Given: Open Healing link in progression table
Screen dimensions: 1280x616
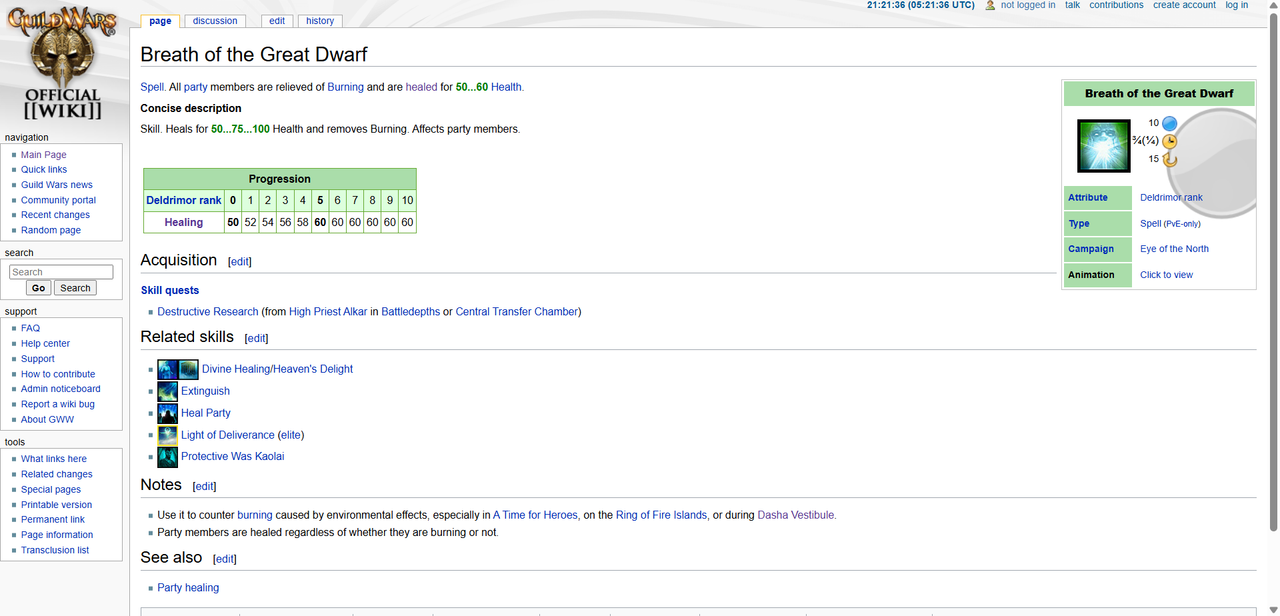Looking at the screenshot, I should click(184, 222).
